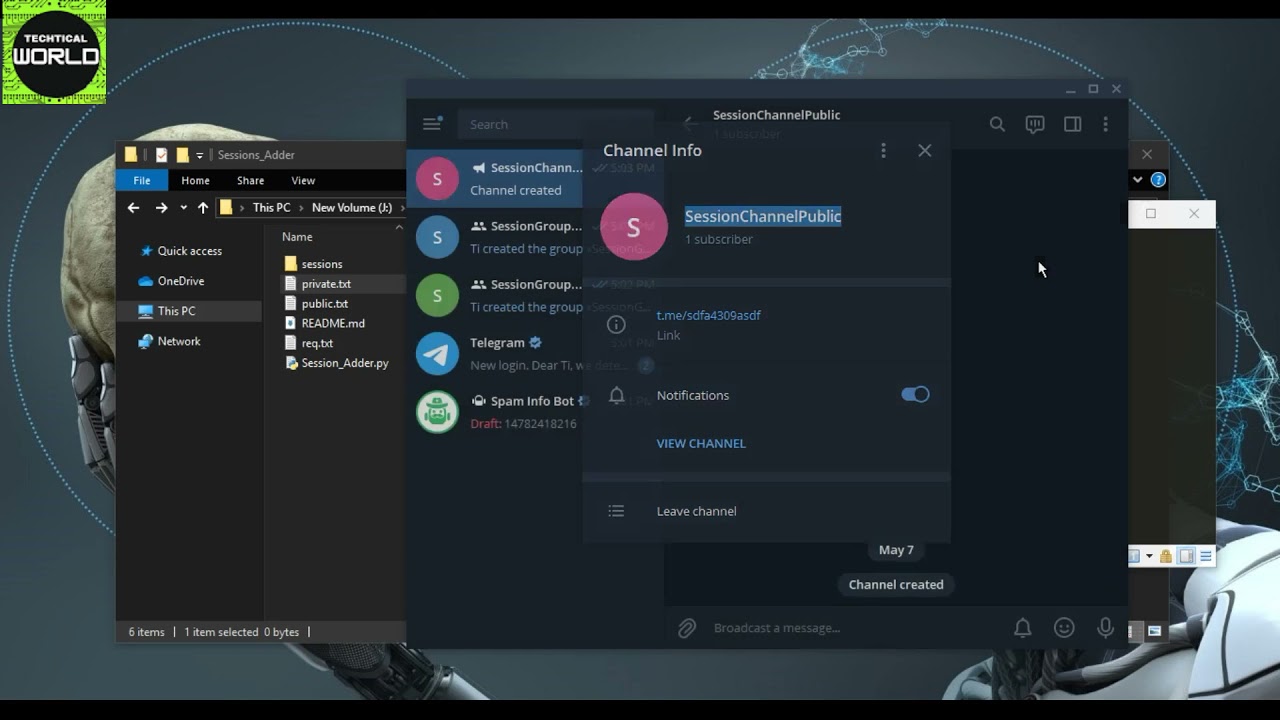Open the three-dot menu in the chat header

[1105, 124]
